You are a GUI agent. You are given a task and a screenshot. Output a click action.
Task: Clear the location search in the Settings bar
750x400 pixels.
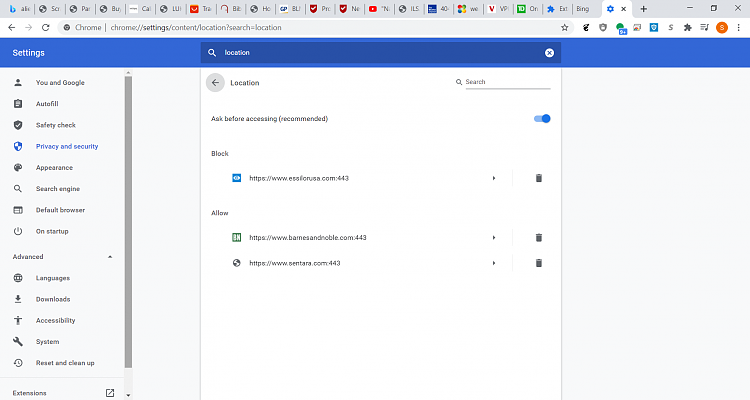coord(549,53)
